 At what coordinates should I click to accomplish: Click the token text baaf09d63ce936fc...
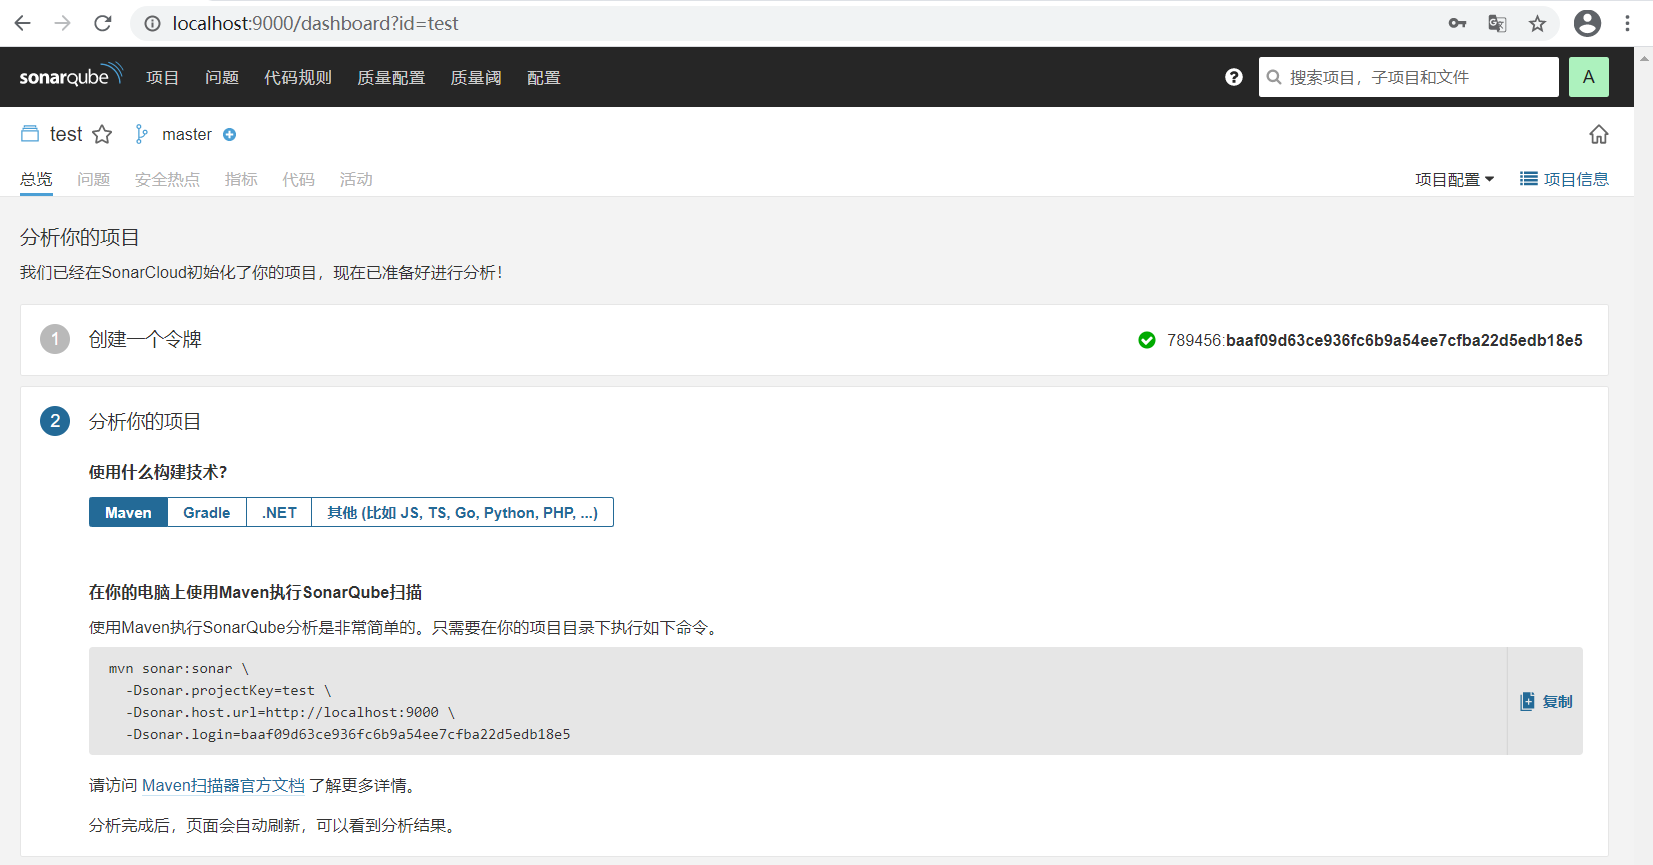click(x=1404, y=340)
